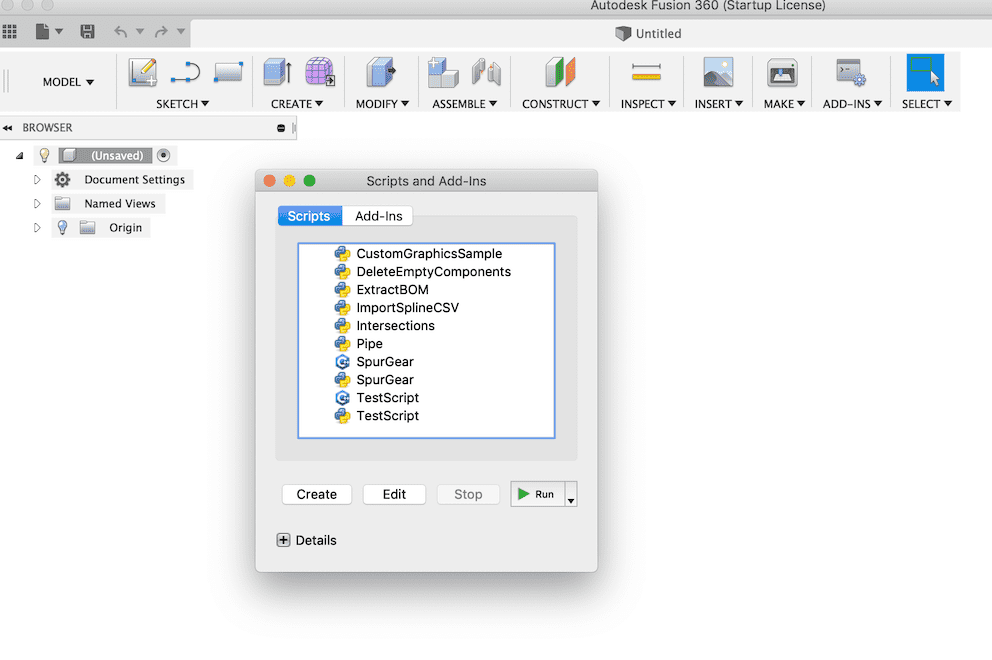Save the design with floppy disk icon

87,31
